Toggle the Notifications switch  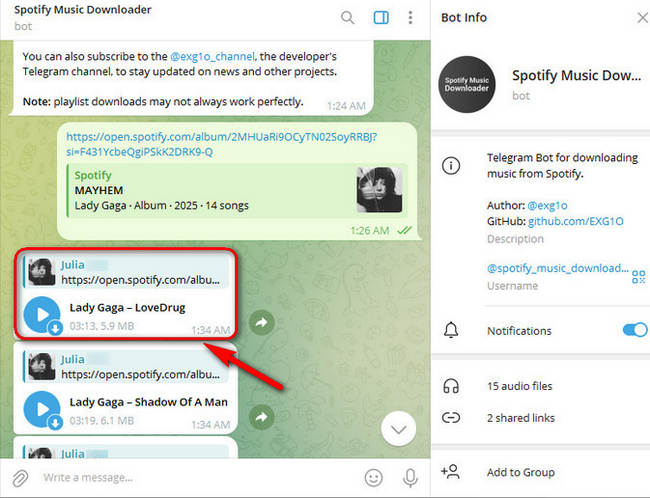click(x=635, y=330)
